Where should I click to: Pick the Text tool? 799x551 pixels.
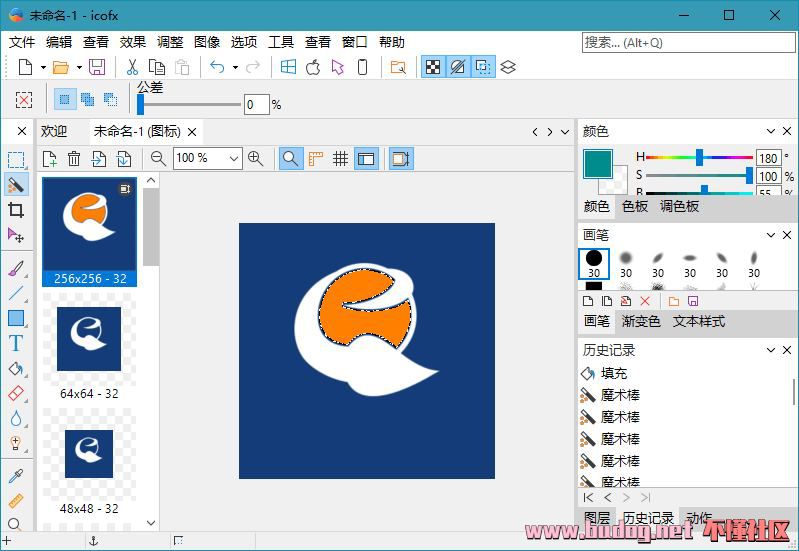pyautogui.click(x=16, y=343)
